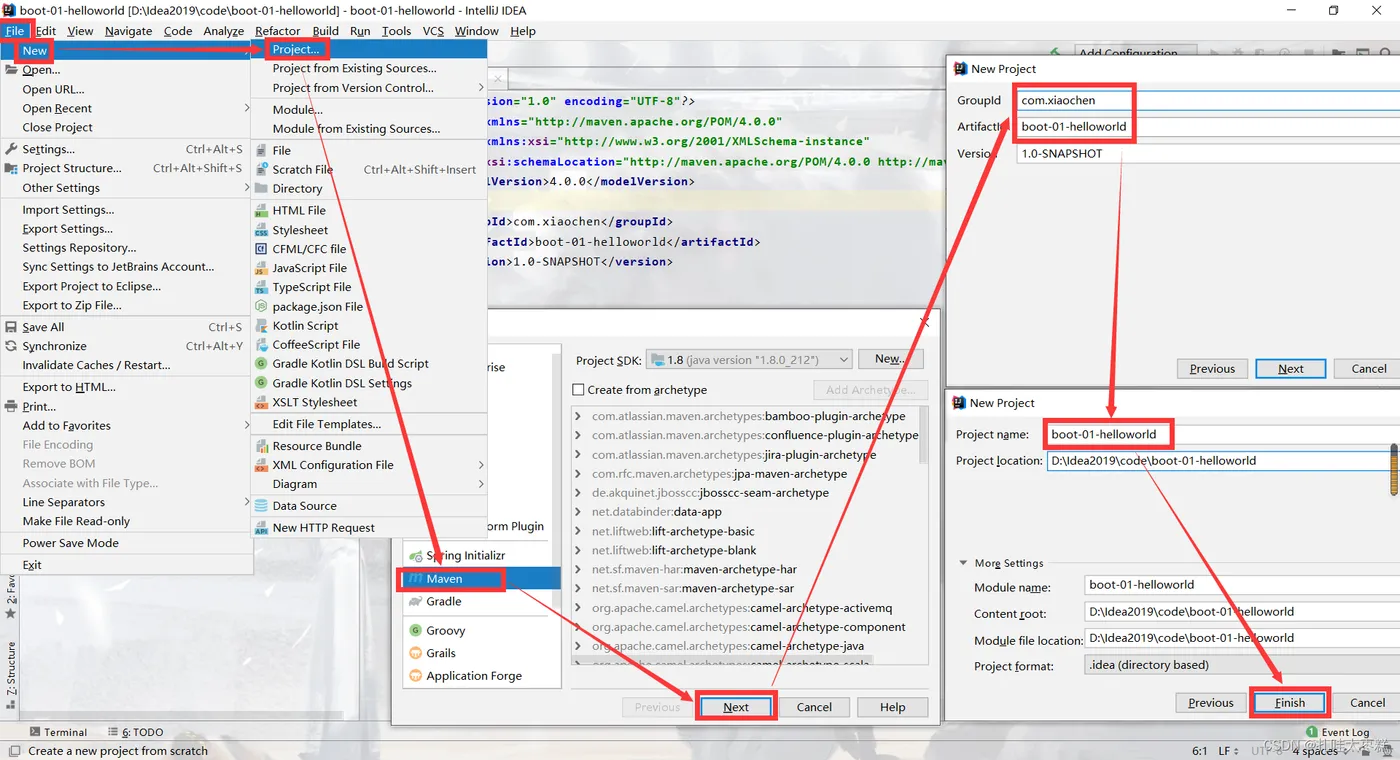Click the printer icon beside Print...
1400x760 pixels.
[x=12, y=407]
